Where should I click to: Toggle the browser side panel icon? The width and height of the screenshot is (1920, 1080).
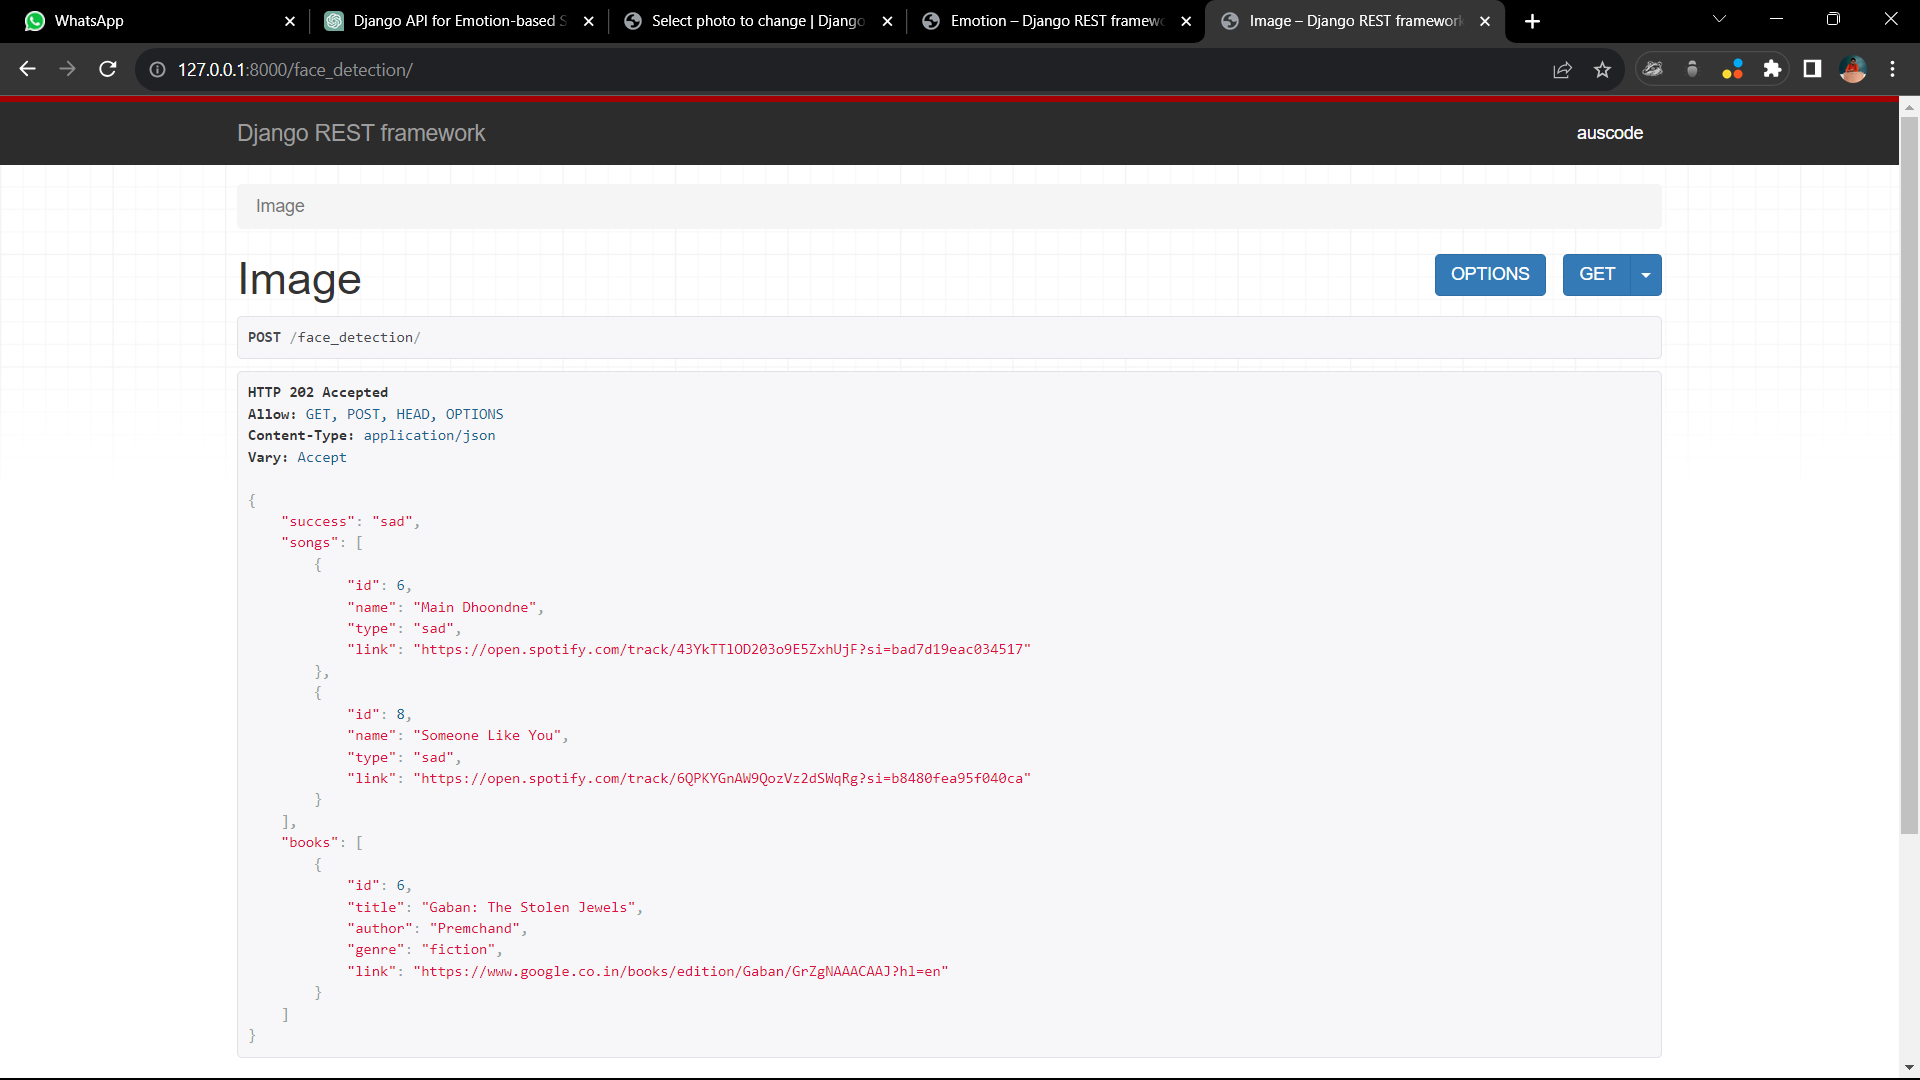click(1812, 69)
